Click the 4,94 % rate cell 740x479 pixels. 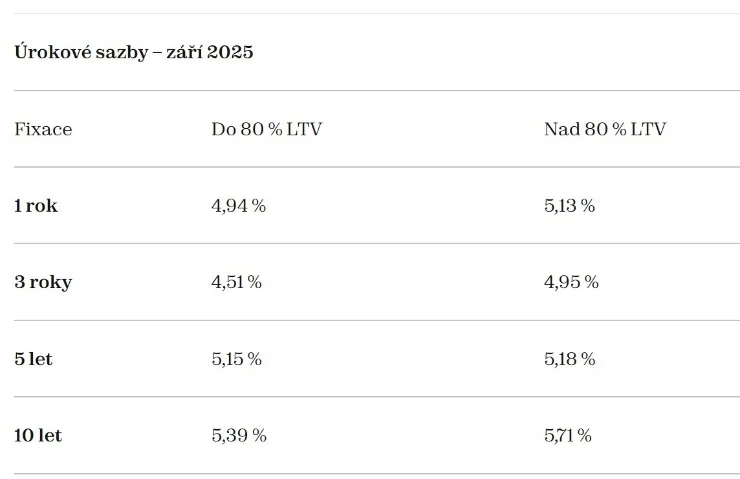point(239,206)
